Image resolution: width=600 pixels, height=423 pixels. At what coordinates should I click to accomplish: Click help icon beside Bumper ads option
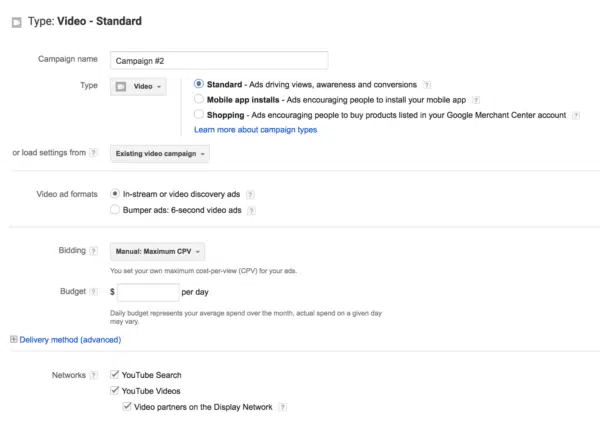(250, 211)
